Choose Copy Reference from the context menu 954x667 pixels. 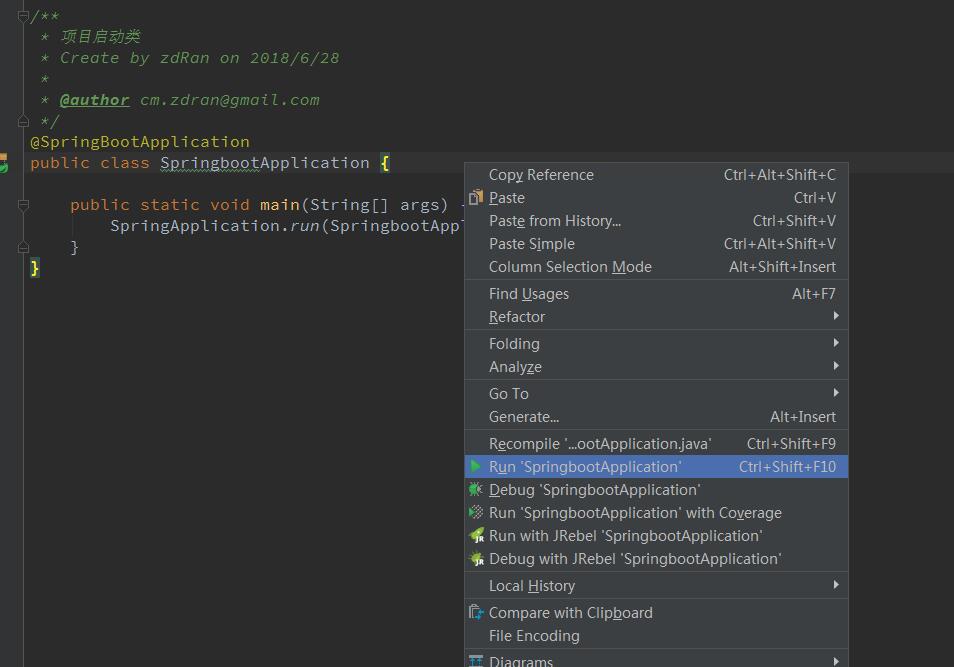[x=656, y=175]
